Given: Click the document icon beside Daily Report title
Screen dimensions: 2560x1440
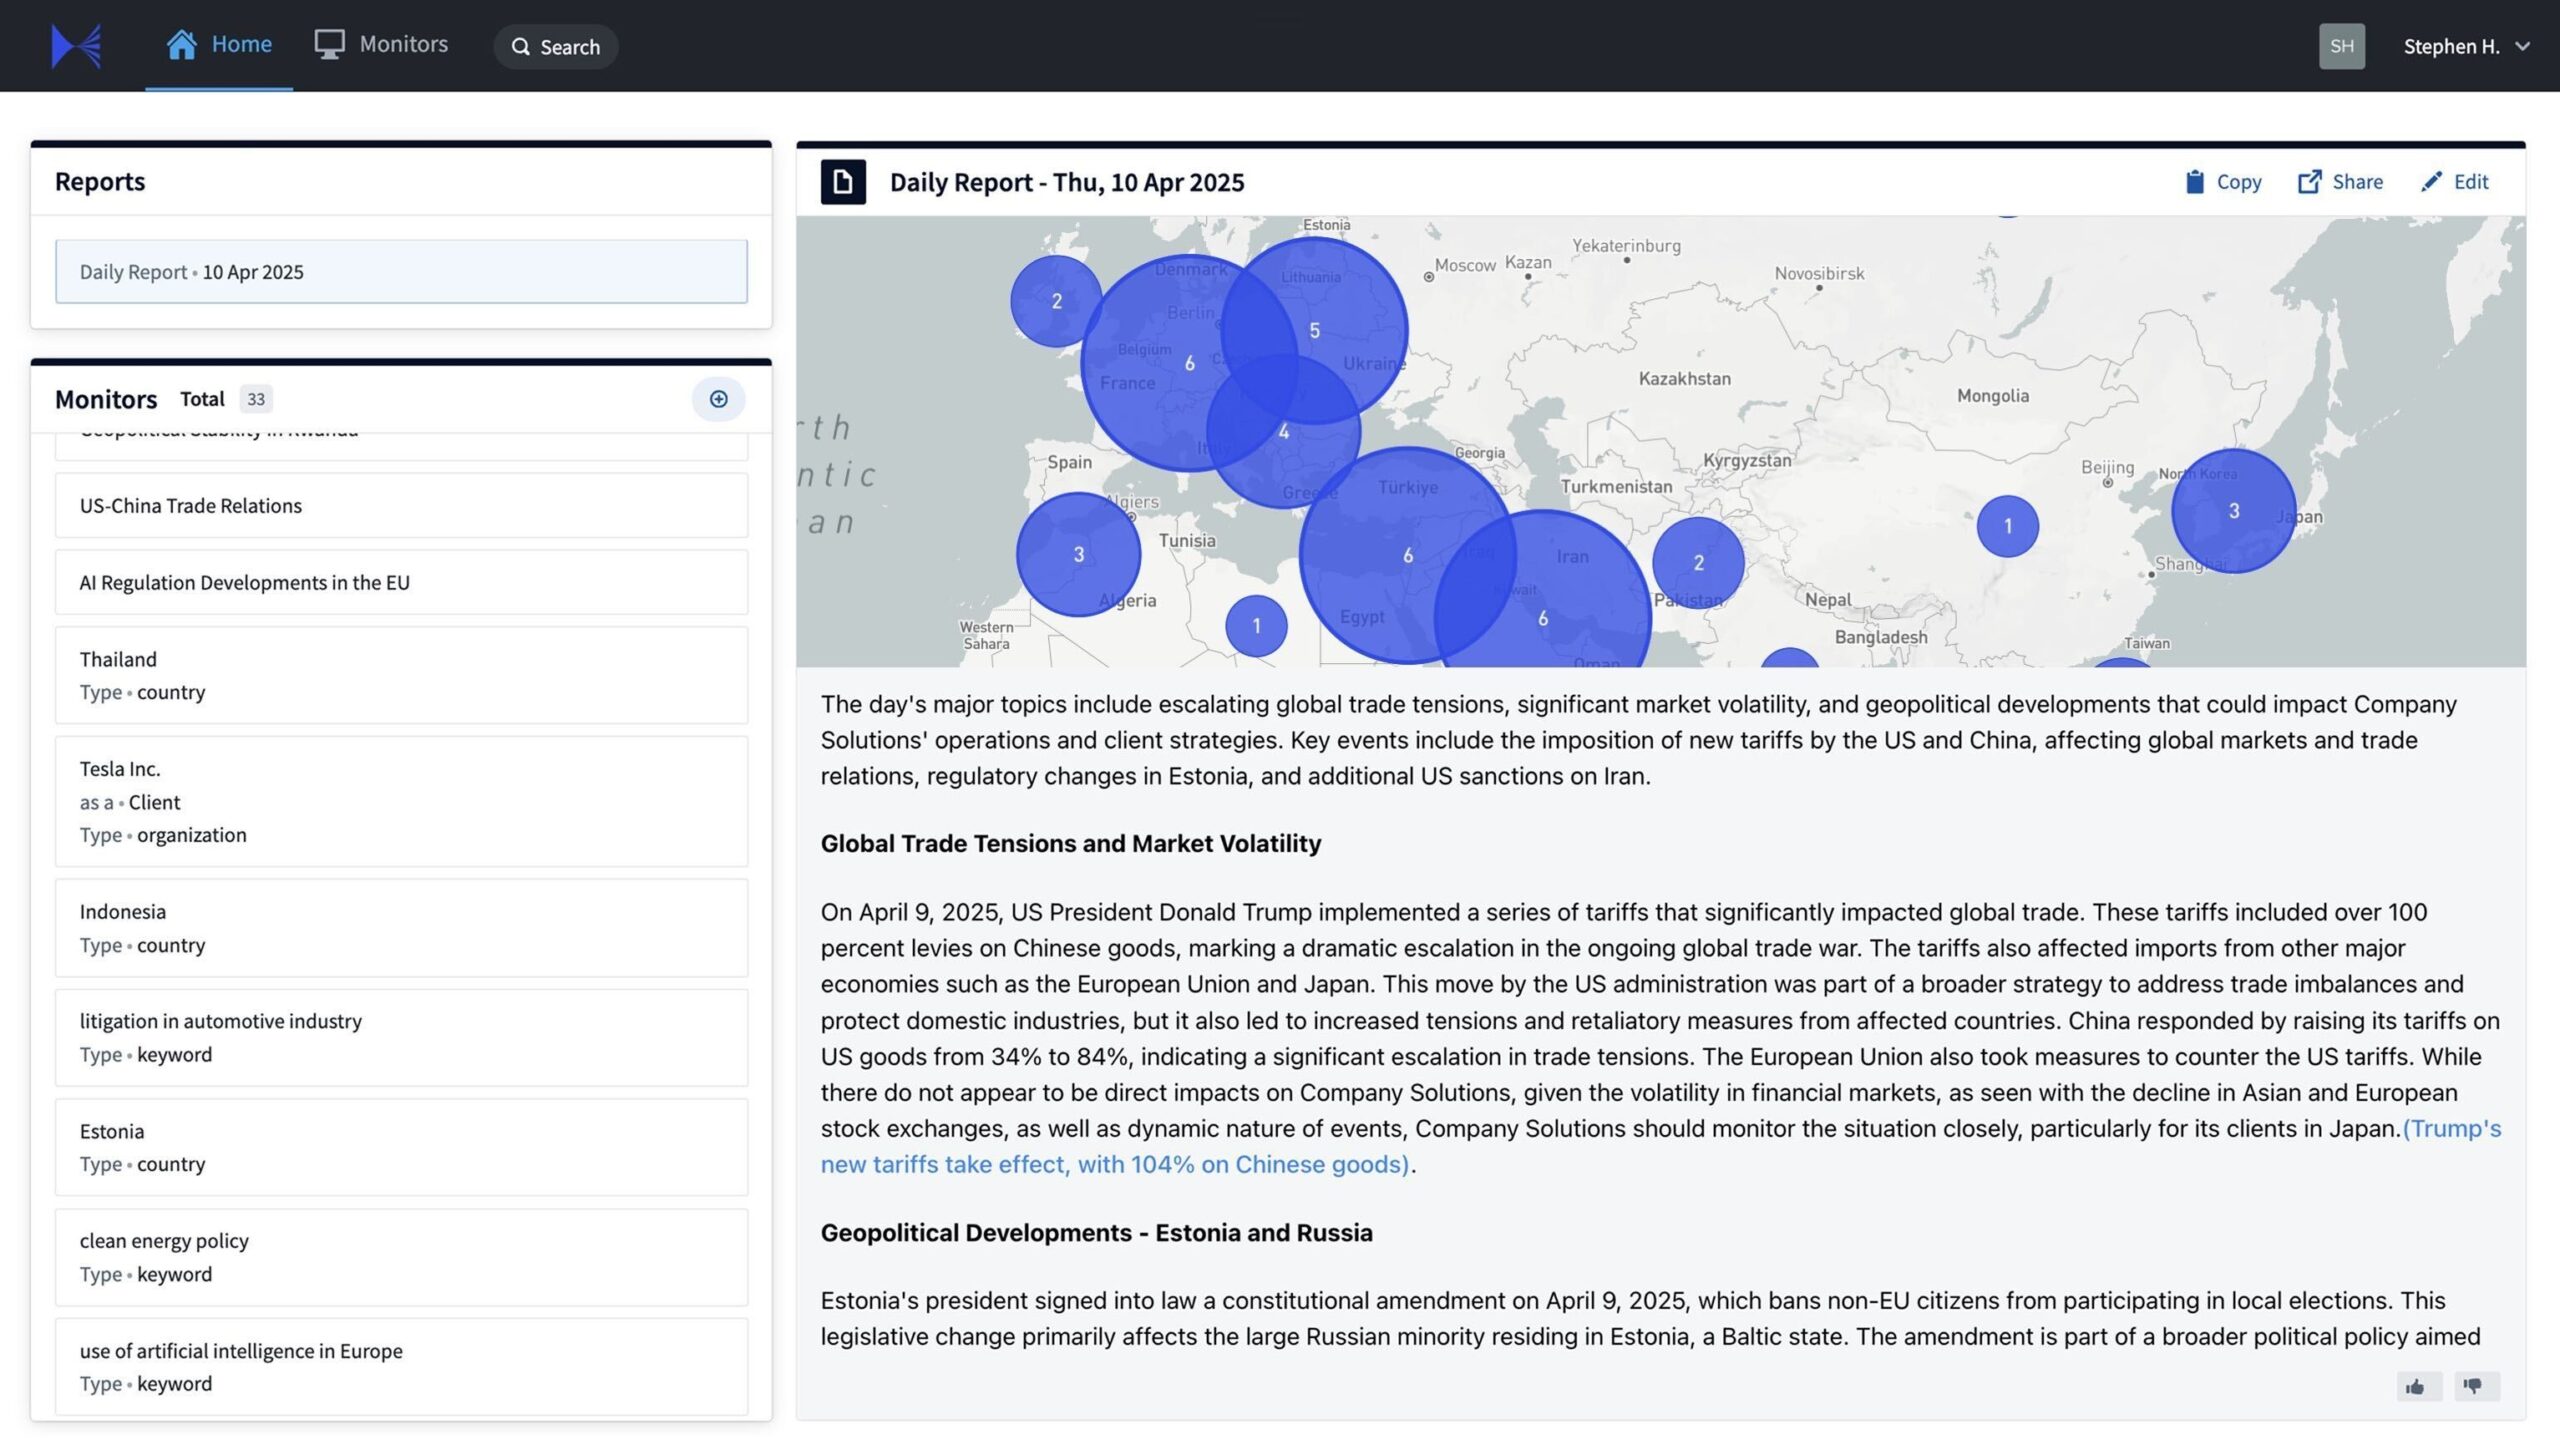Looking at the screenshot, I should (843, 182).
